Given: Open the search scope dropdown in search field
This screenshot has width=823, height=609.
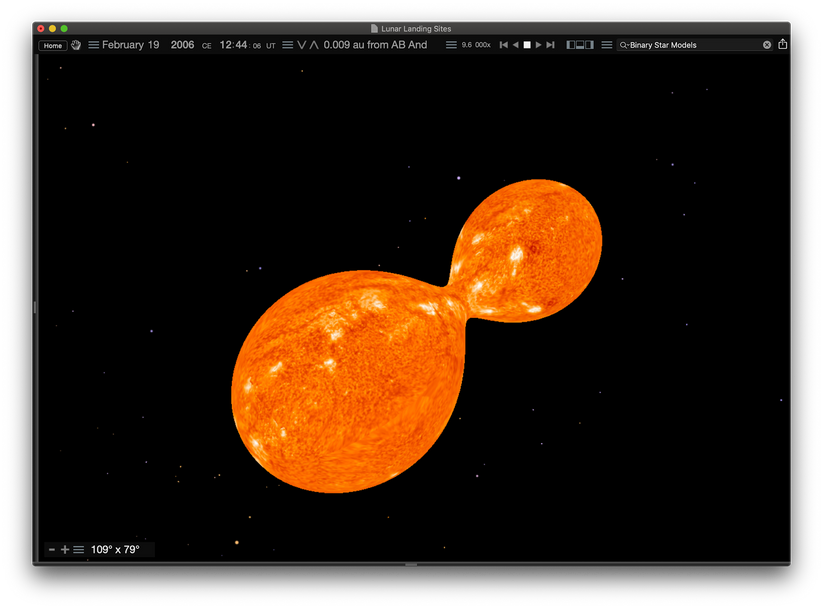Looking at the screenshot, I should [x=624, y=45].
